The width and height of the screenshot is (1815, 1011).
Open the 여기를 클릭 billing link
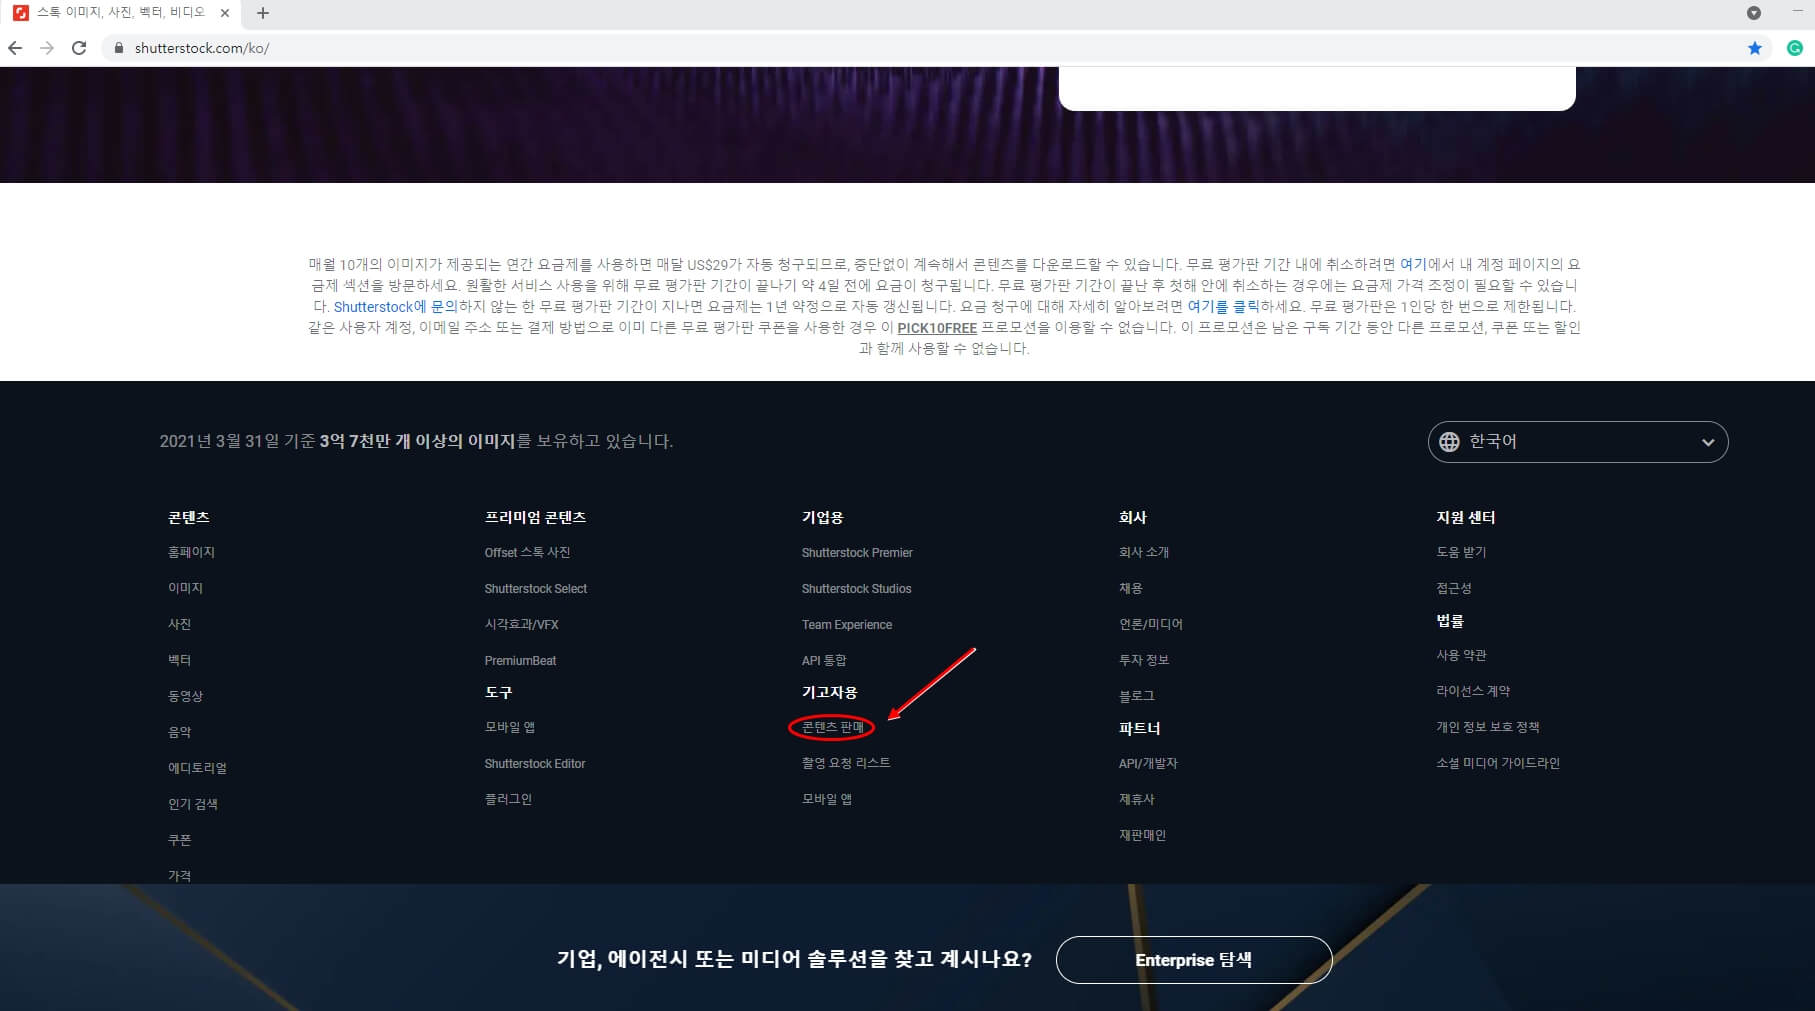[x=1223, y=307]
